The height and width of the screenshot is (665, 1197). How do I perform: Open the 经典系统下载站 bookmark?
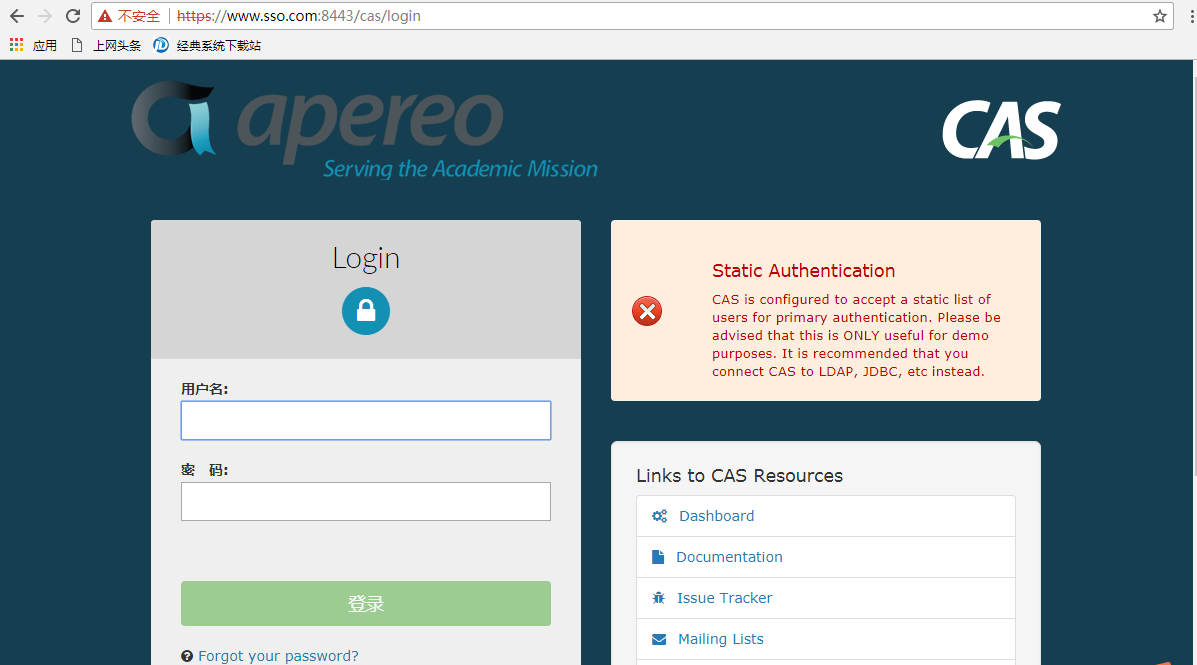217,44
